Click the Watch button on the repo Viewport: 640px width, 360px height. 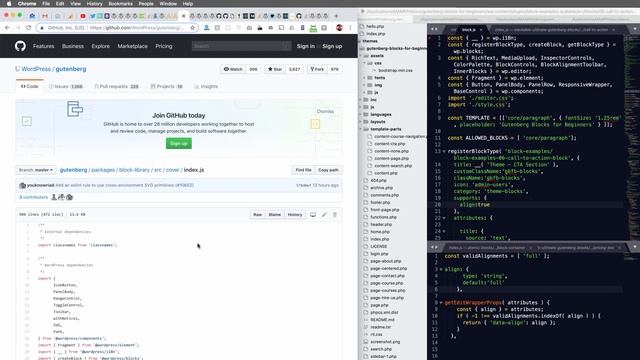pos(233,69)
